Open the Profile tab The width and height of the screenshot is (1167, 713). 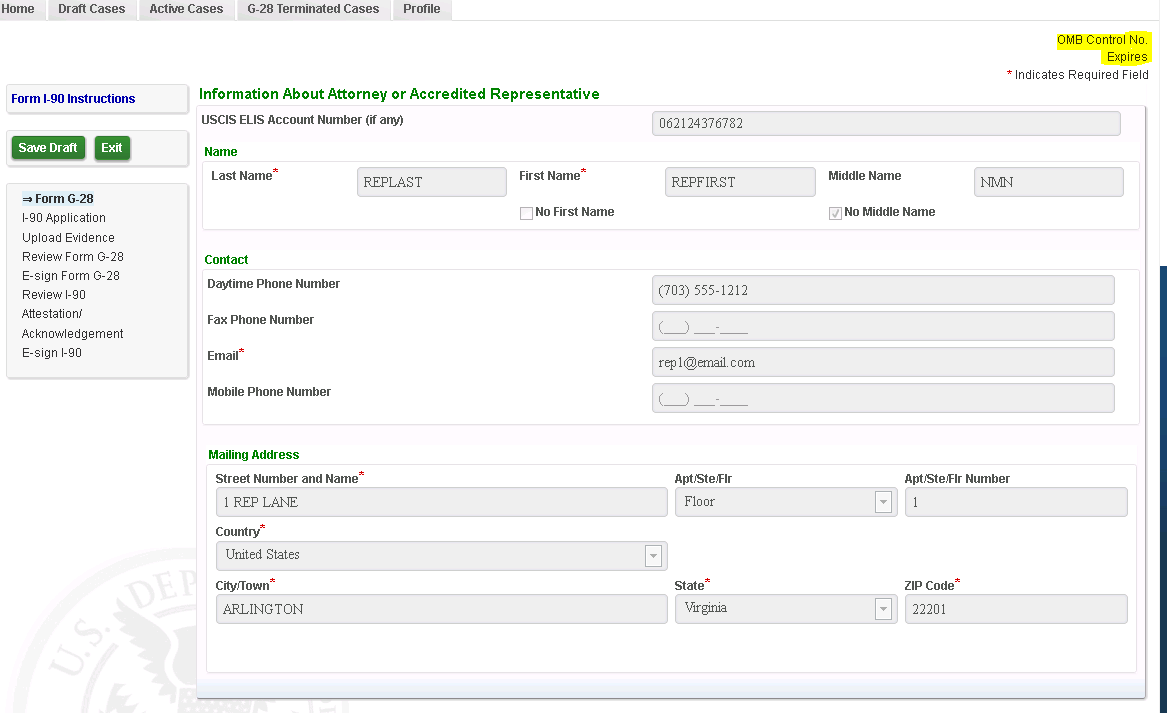(x=422, y=9)
